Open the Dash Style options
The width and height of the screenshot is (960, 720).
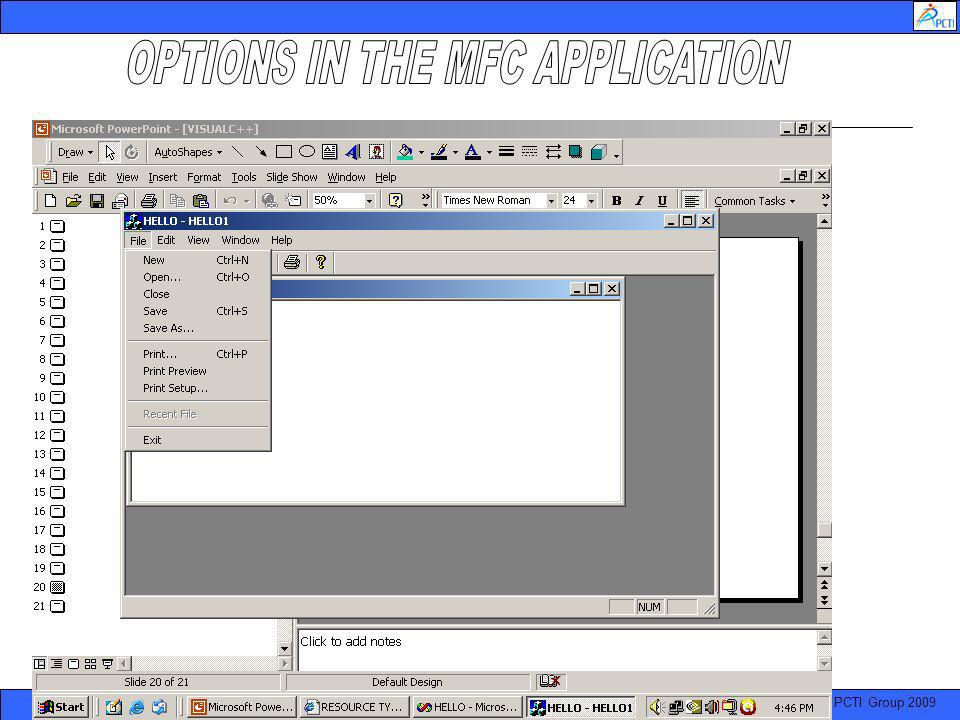[x=529, y=152]
